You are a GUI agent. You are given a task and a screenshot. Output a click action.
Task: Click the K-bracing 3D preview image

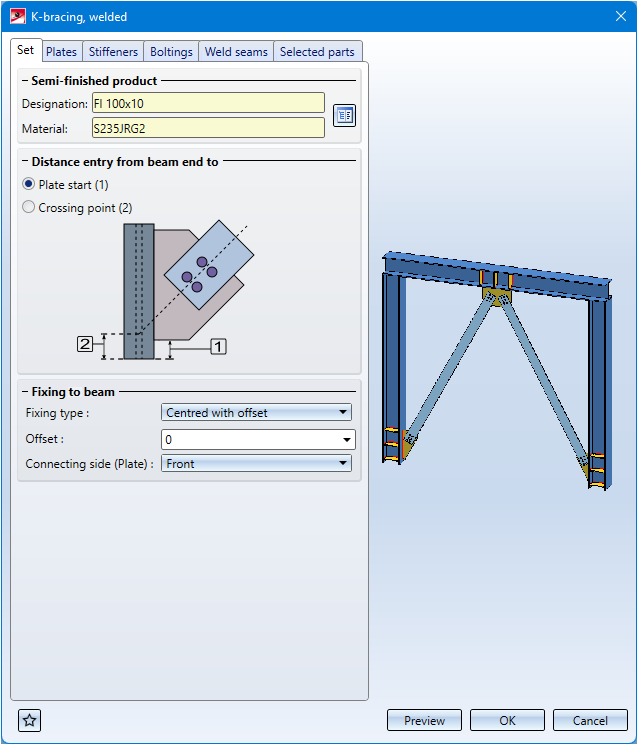tap(497, 371)
